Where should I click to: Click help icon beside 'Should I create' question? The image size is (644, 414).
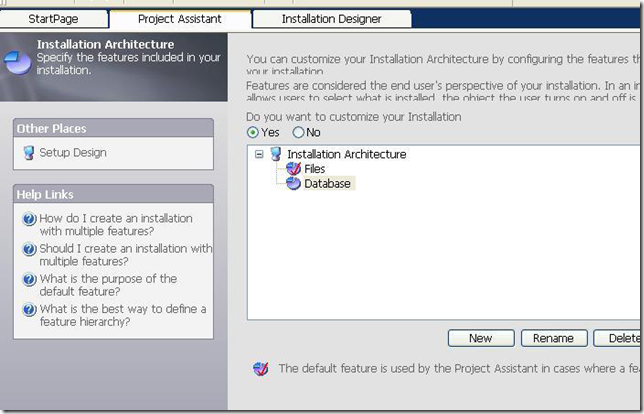(x=29, y=249)
